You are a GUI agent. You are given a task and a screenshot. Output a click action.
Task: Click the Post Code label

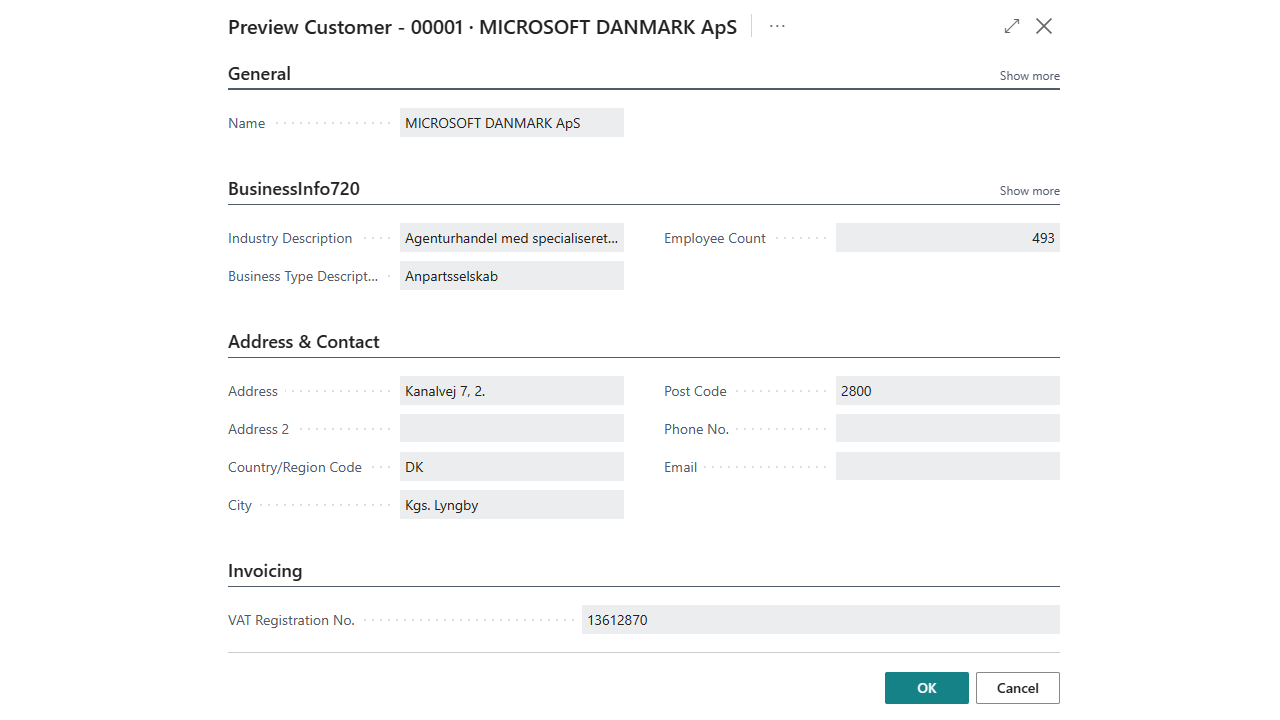[x=695, y=391]
